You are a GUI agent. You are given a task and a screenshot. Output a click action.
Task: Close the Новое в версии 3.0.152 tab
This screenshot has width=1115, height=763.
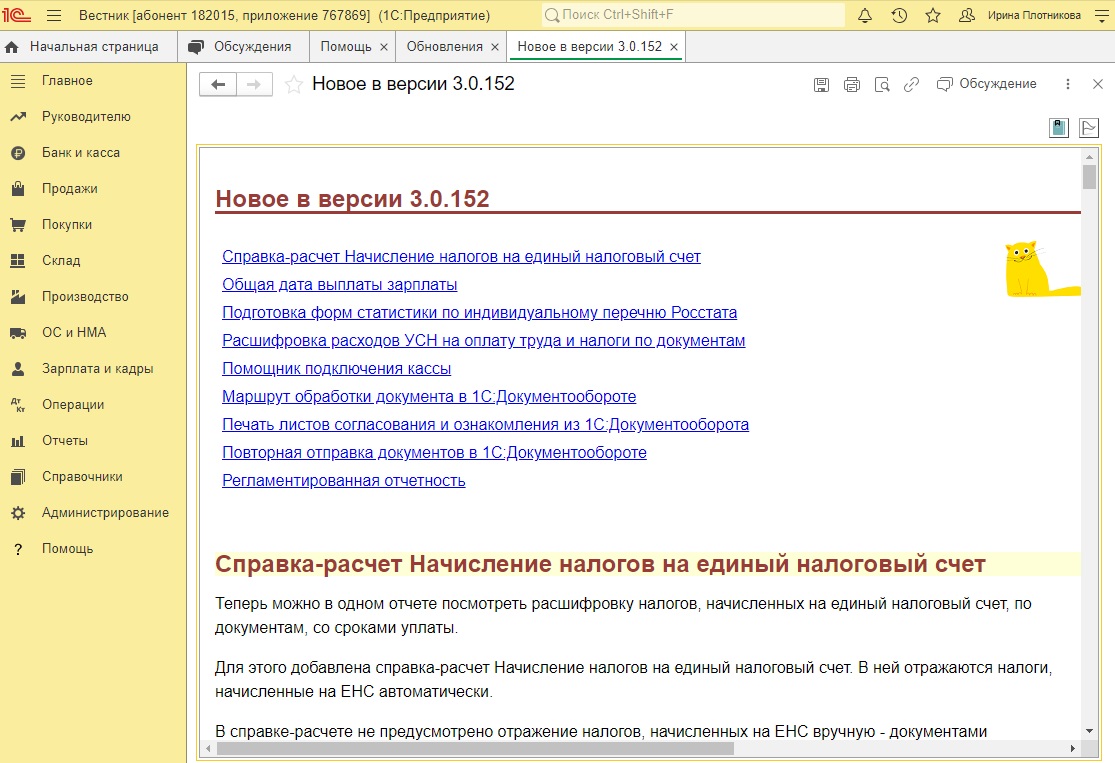(674, 47)
